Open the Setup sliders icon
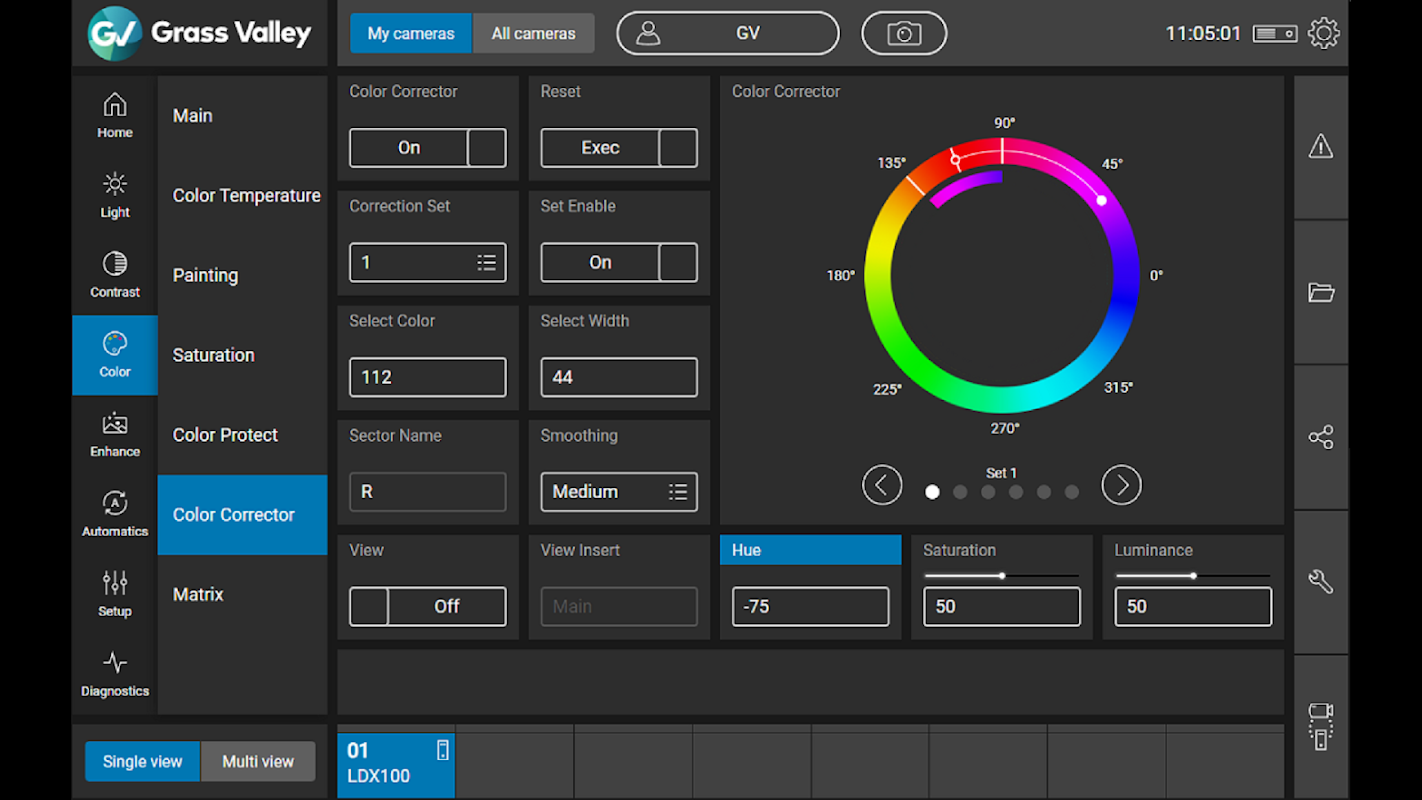Viewport: 1422px width, 800px height. tap(115, 582)
